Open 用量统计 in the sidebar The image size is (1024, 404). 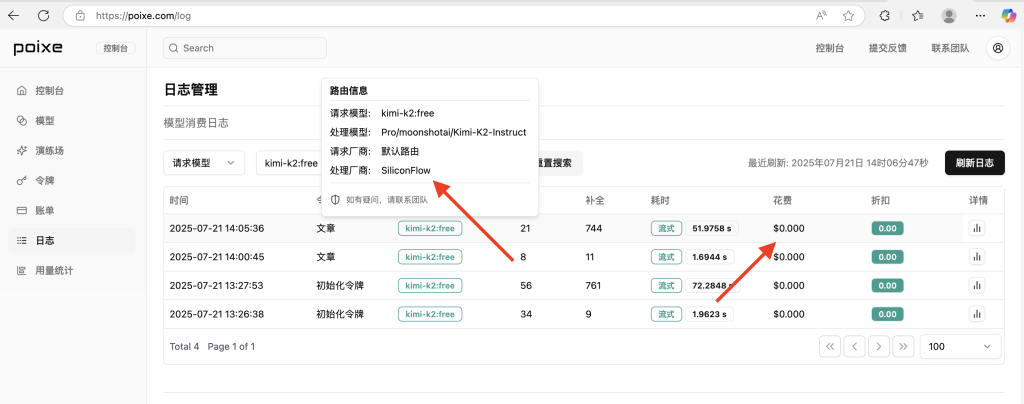tap(54, 270)
